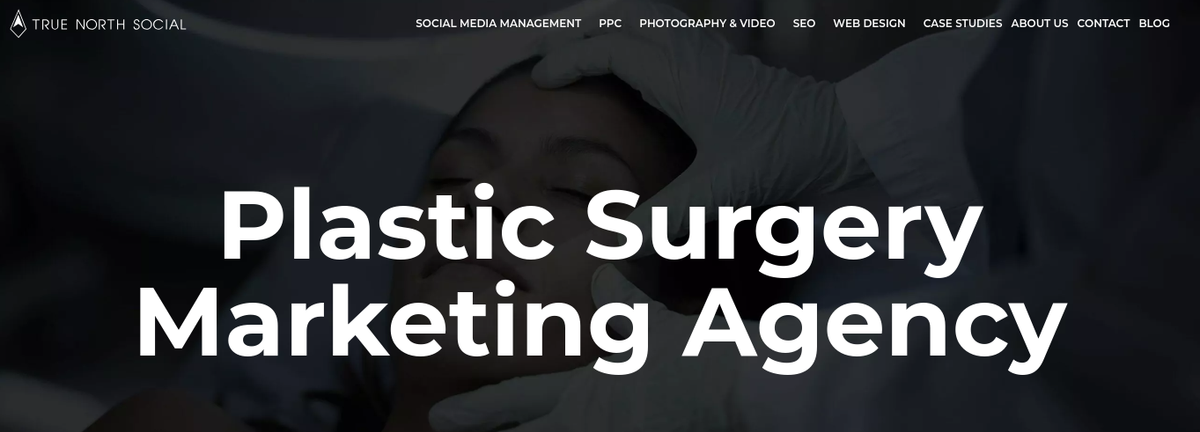Click the word Social in the logo
Viewport: 1200px width, 432px height.
pyautogui.click(x=159, y=24)
